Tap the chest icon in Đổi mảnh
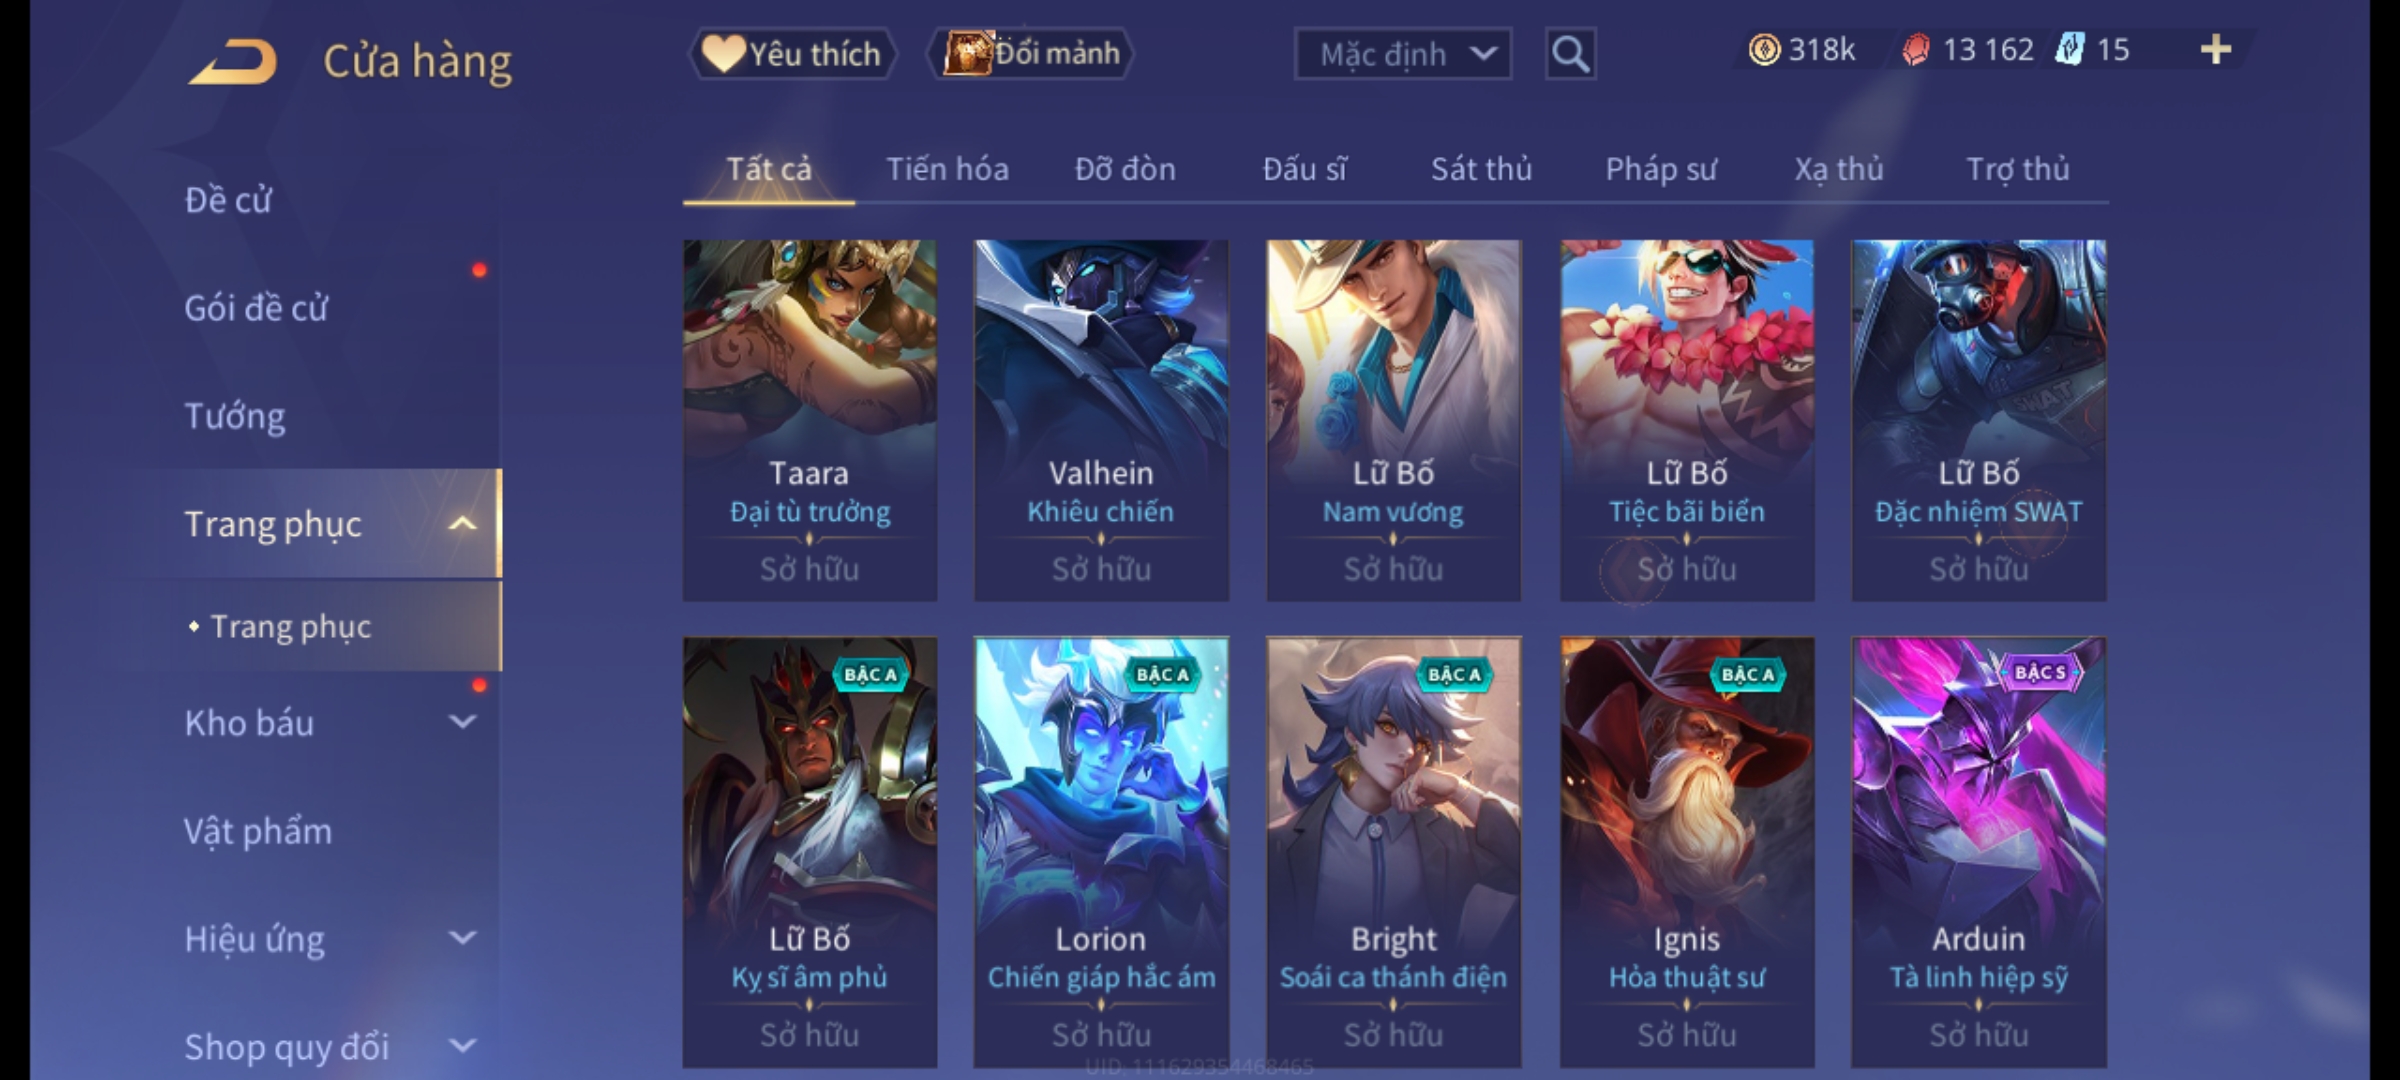The image size is (2400, 1080). pyautogui.click(x=966, y=53)
